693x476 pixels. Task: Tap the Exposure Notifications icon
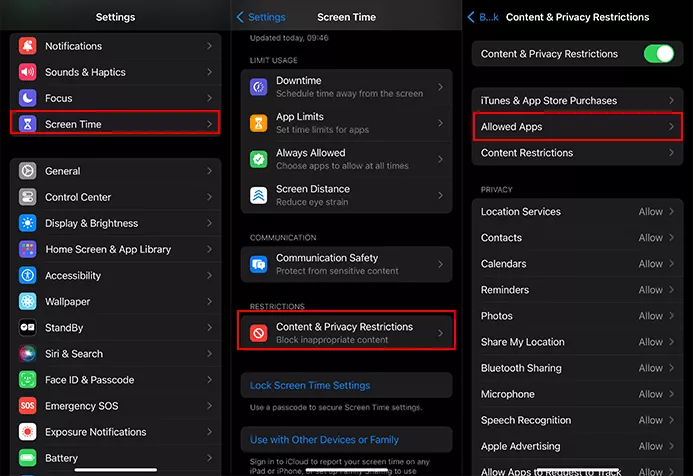tap(27, 432)
